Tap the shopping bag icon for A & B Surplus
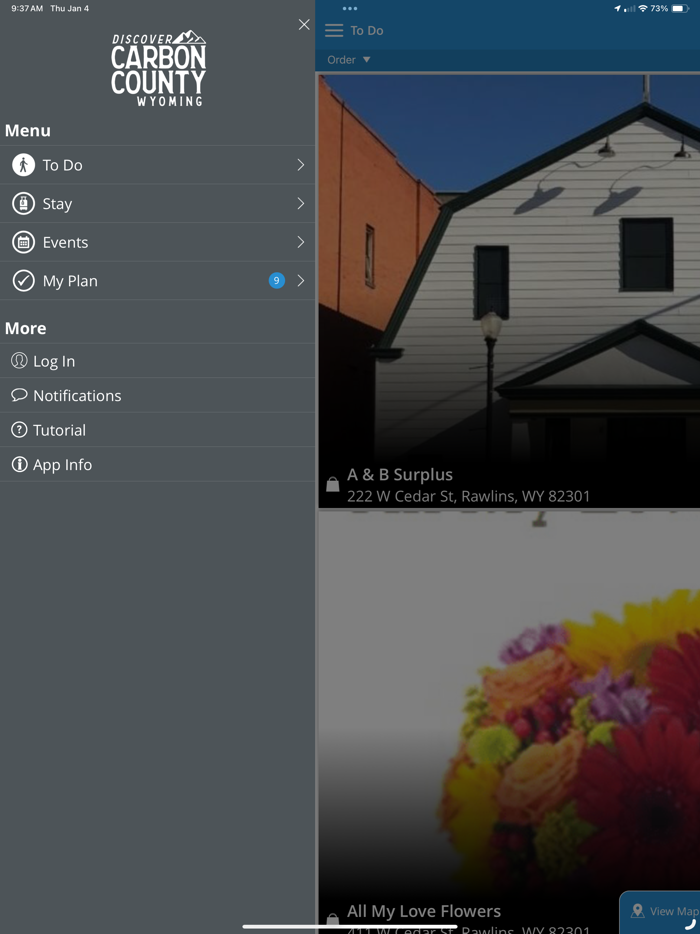This screenshot has height=934, width=700. point(332,485)
